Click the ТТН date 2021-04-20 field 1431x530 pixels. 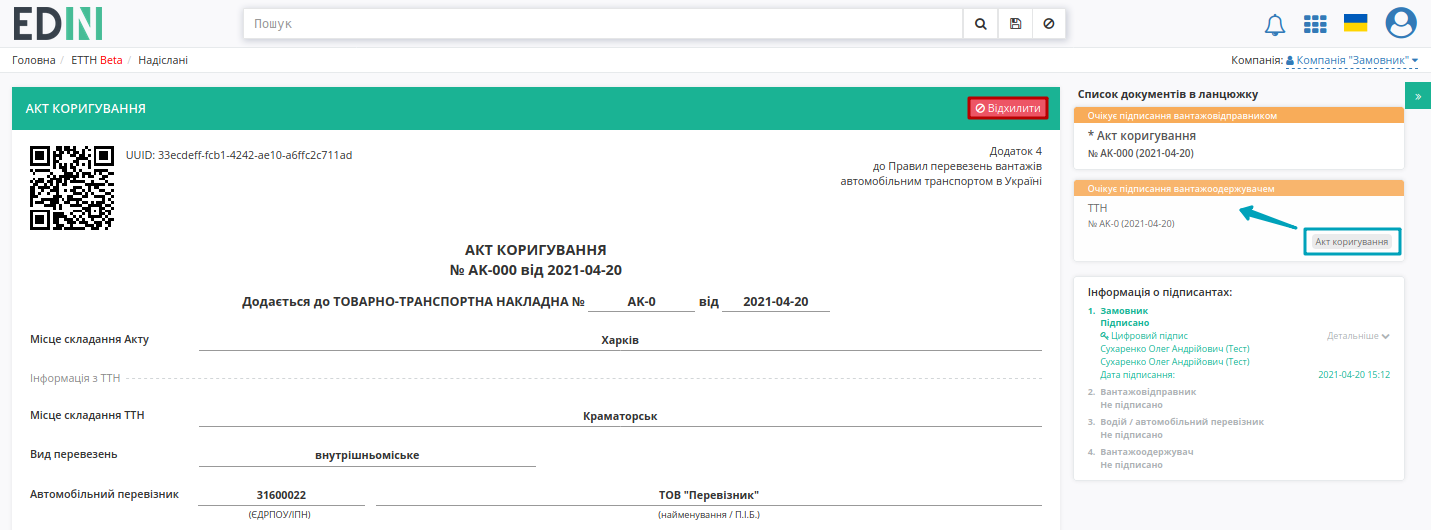pos(776,301)
